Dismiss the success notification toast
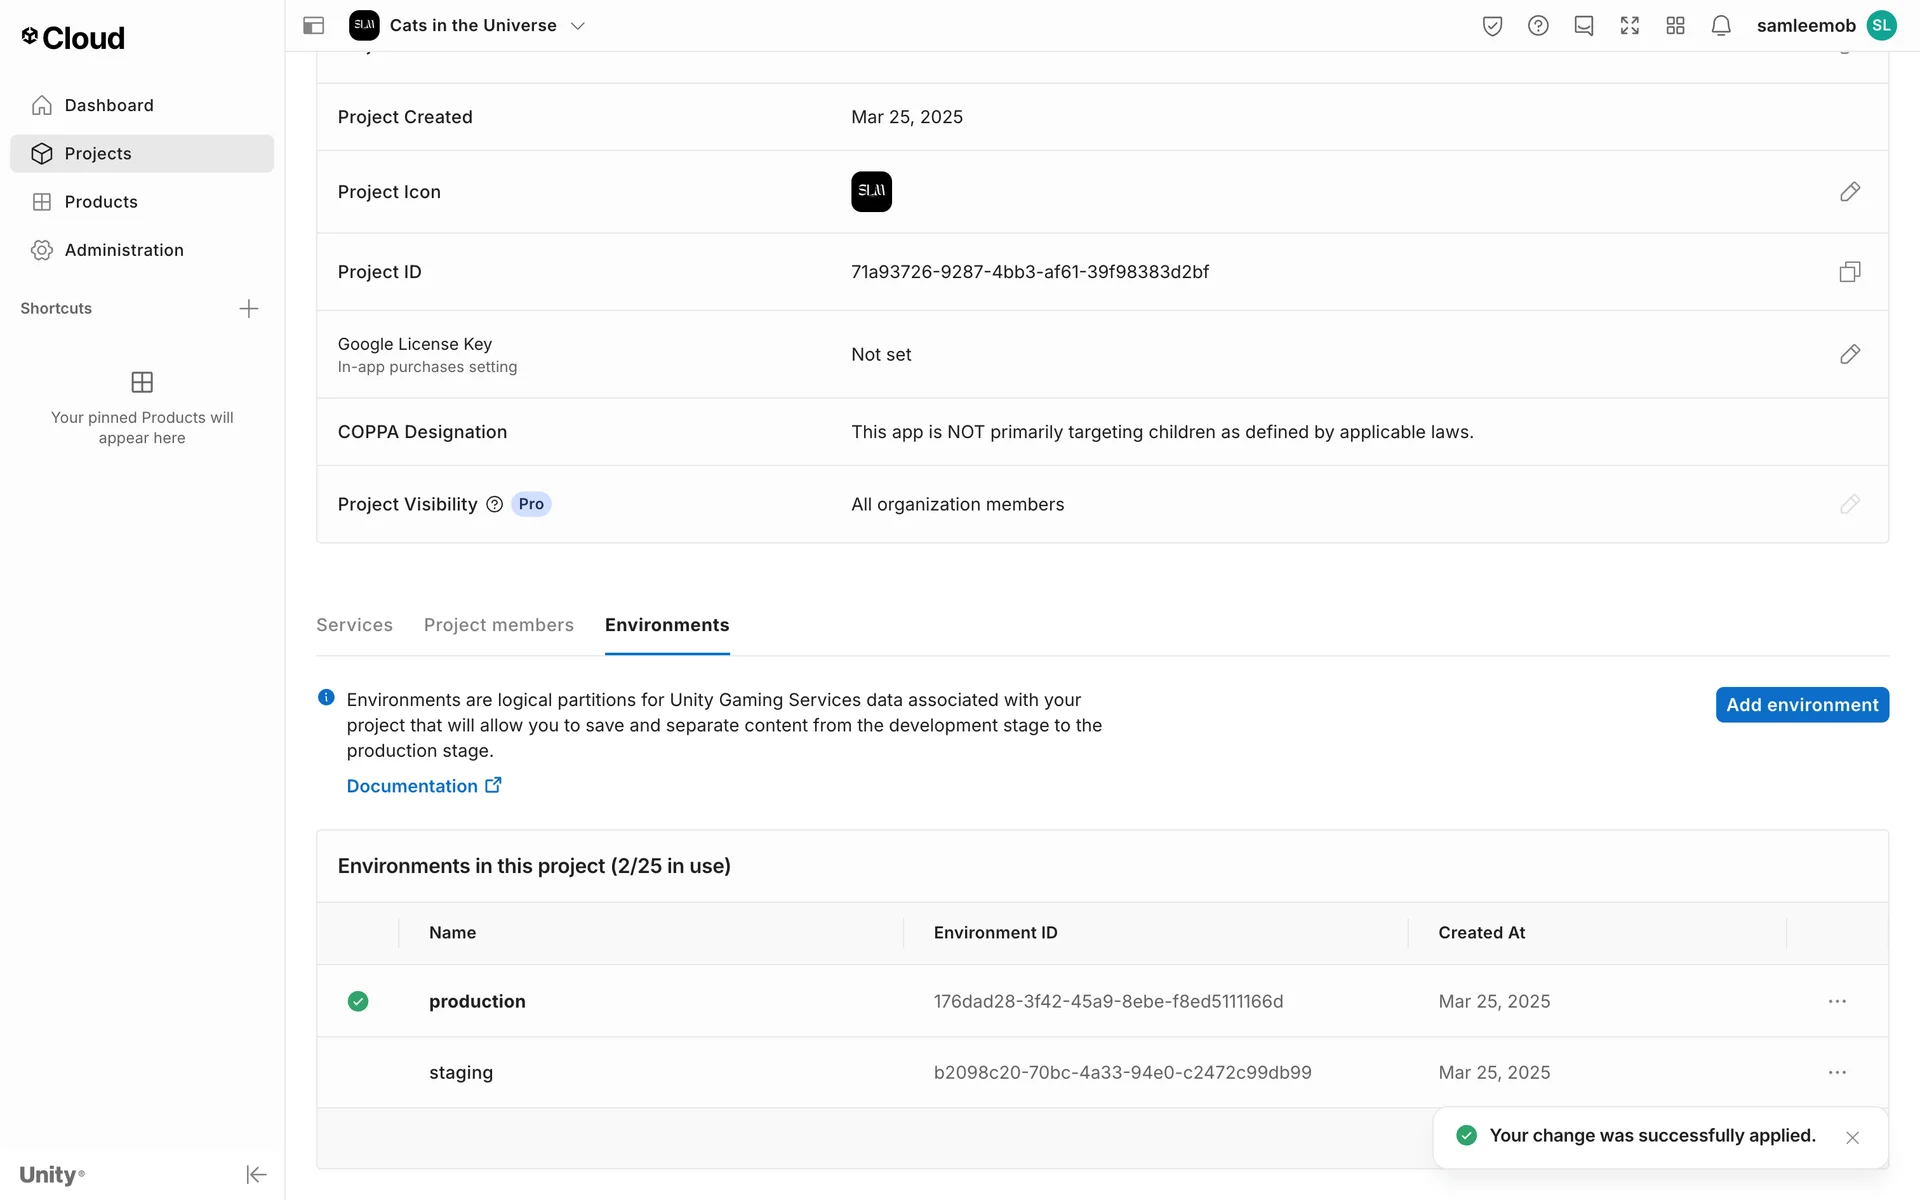 (x=1852, y=1137)
